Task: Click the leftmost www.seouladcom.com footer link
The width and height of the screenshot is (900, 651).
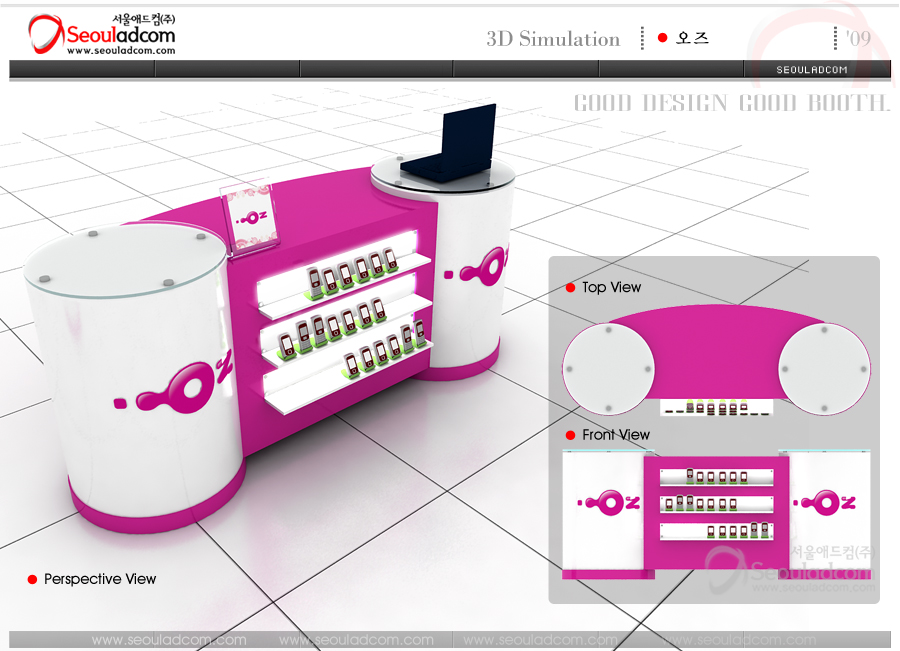Action: click(x=168, y=640)
